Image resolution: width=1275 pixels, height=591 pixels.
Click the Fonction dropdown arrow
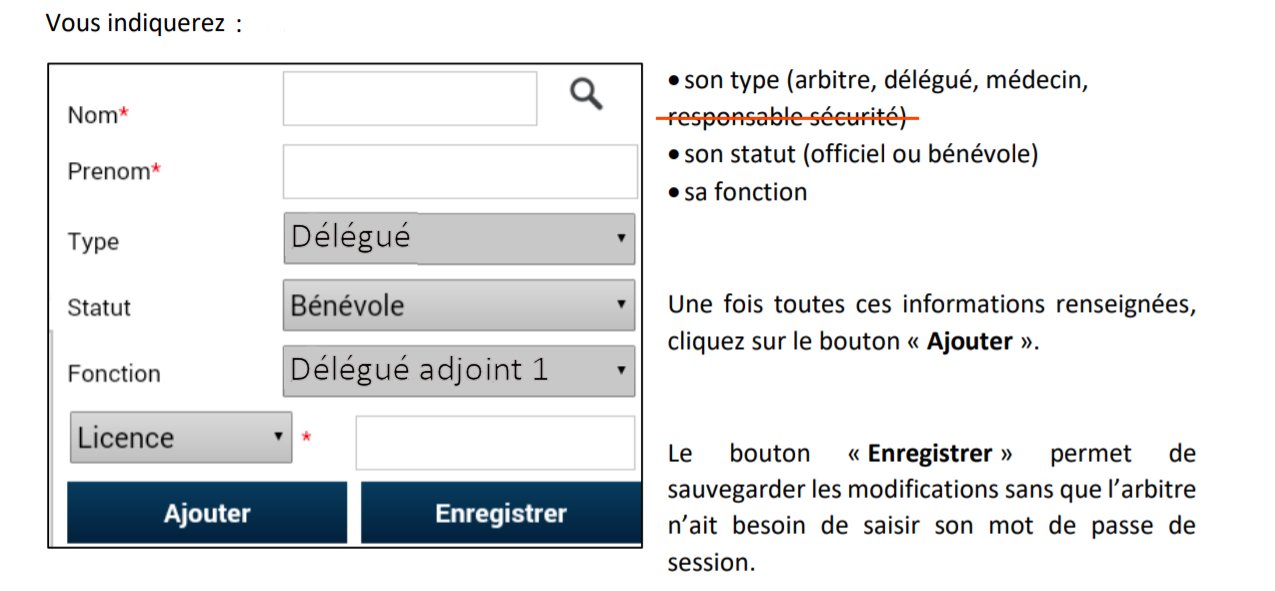621,370
